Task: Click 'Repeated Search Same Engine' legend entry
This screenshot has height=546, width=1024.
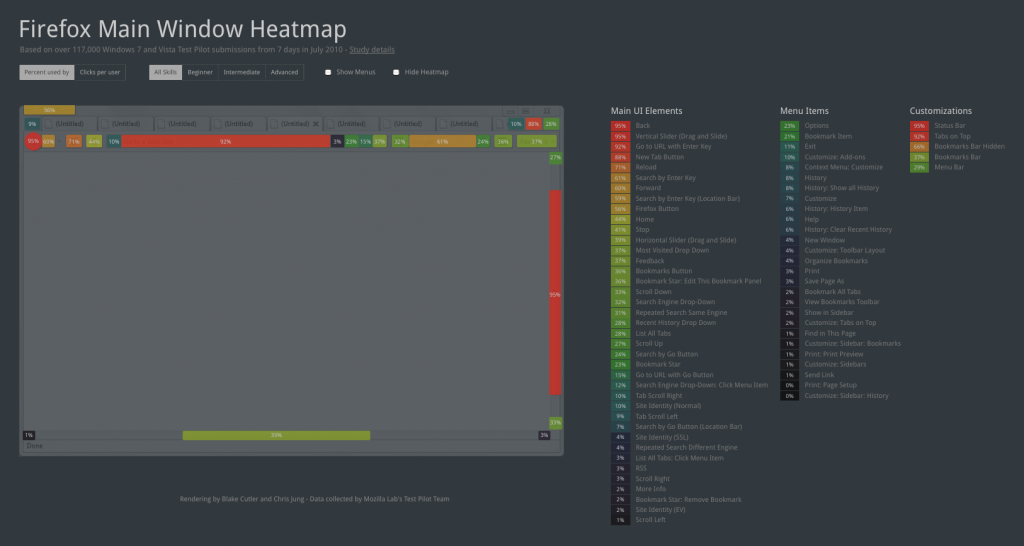Action: pos(681,312)
